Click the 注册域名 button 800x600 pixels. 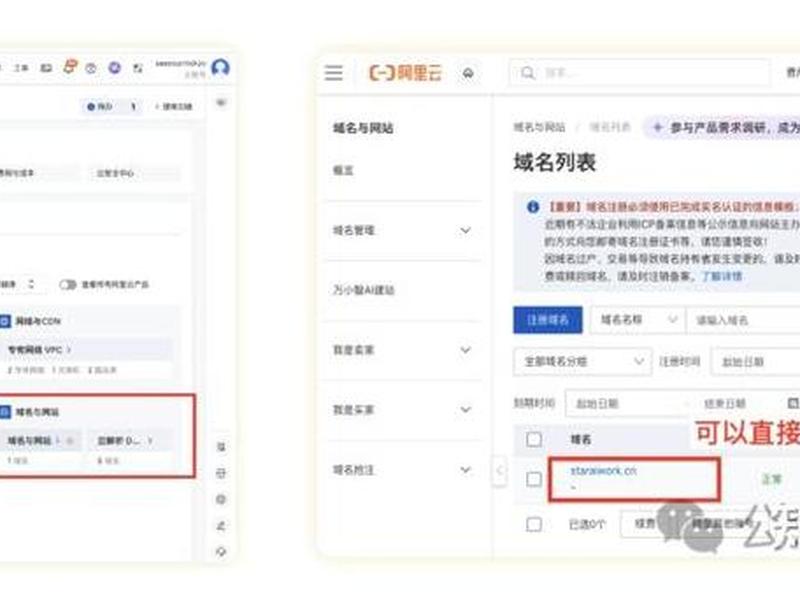[x=547, y=320]
